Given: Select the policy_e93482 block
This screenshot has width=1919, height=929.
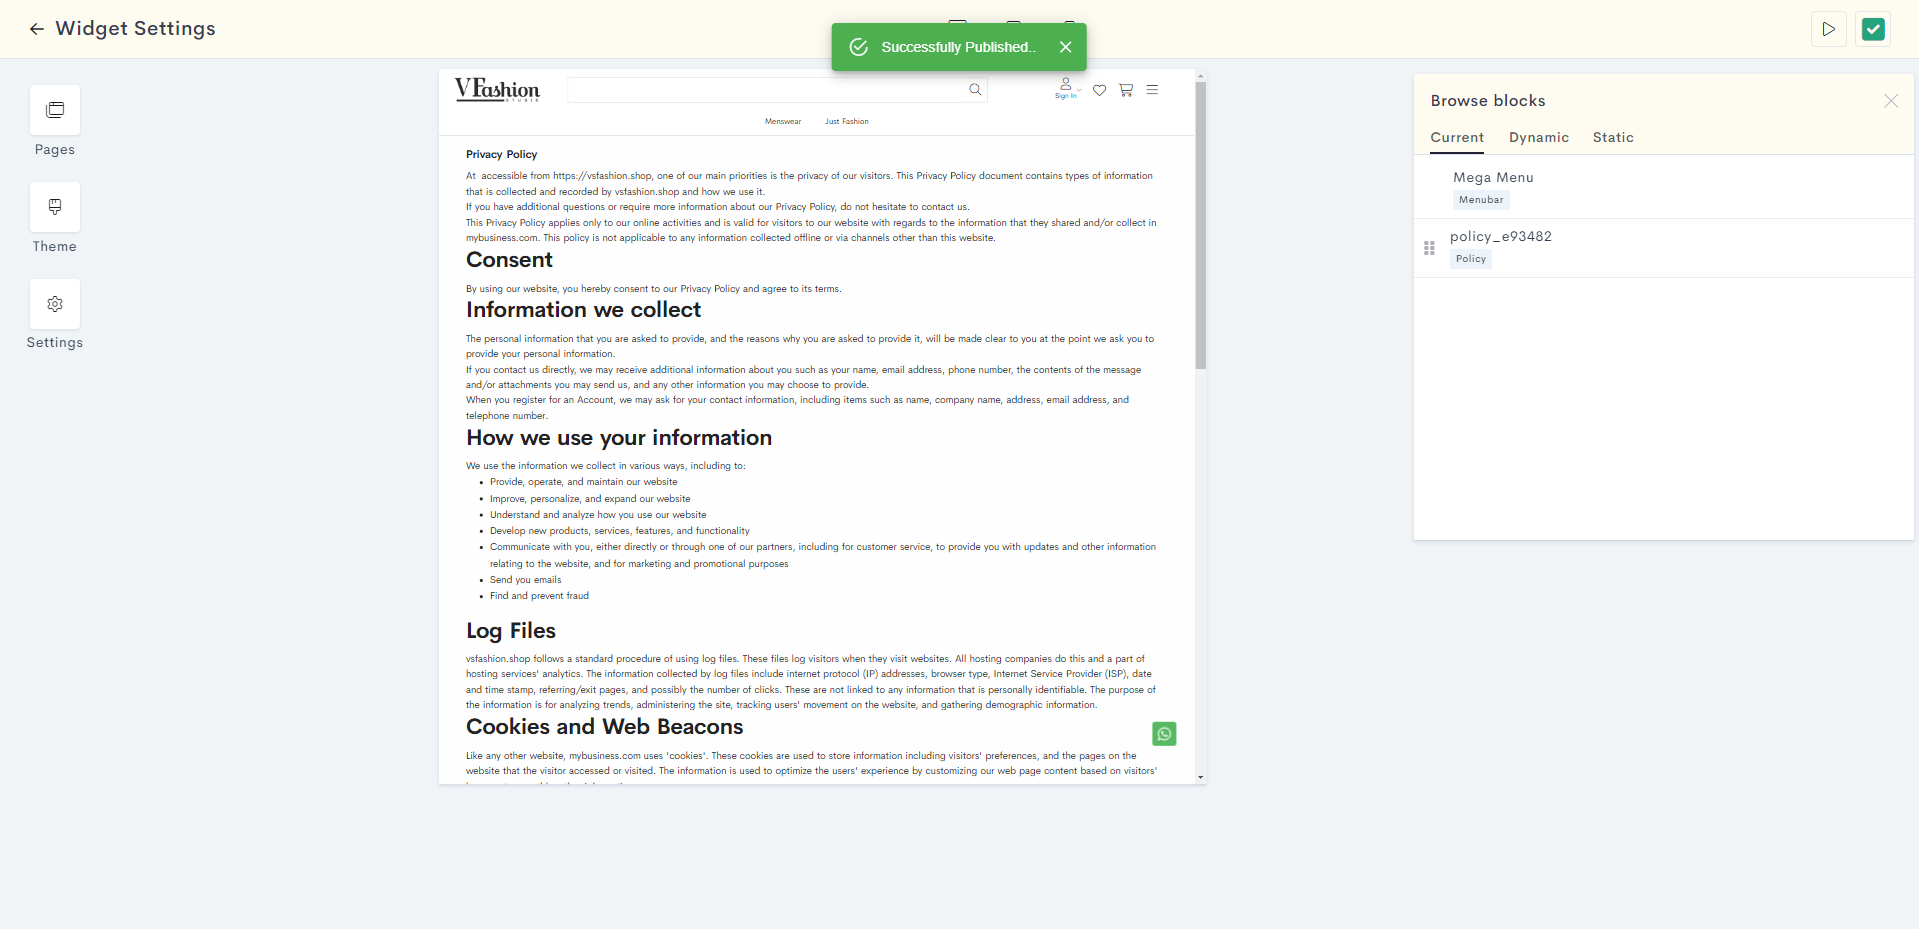Looking at the screenshot, I should click(1664, 248).
